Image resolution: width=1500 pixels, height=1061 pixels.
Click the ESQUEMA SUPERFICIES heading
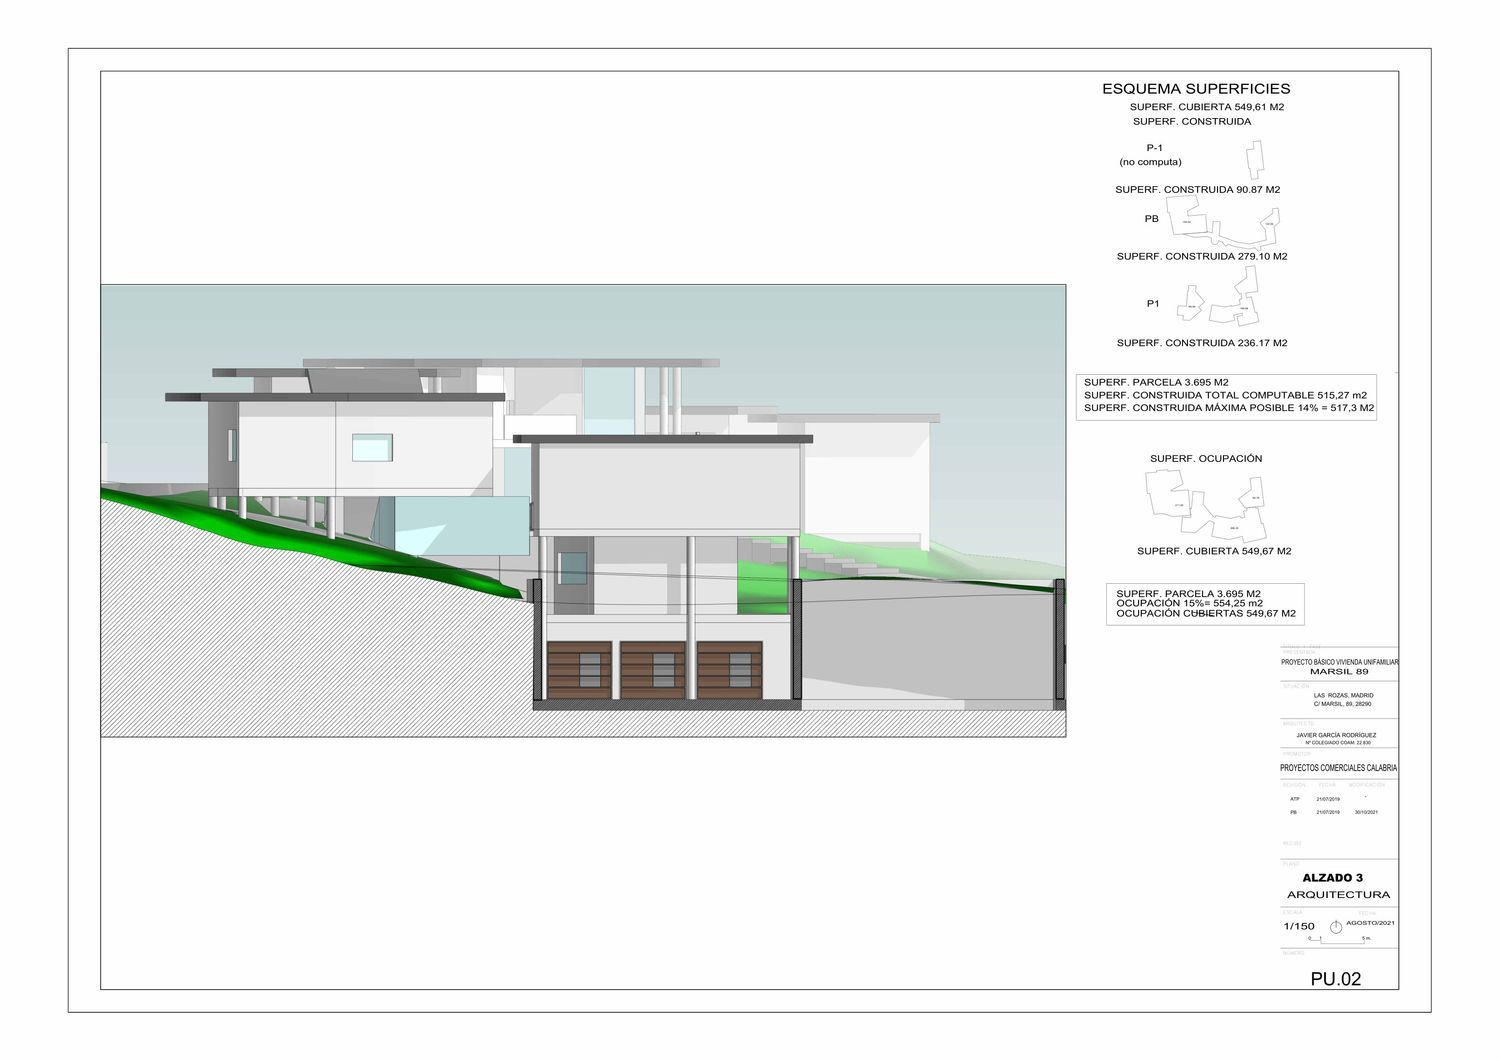coord(1196,89)
